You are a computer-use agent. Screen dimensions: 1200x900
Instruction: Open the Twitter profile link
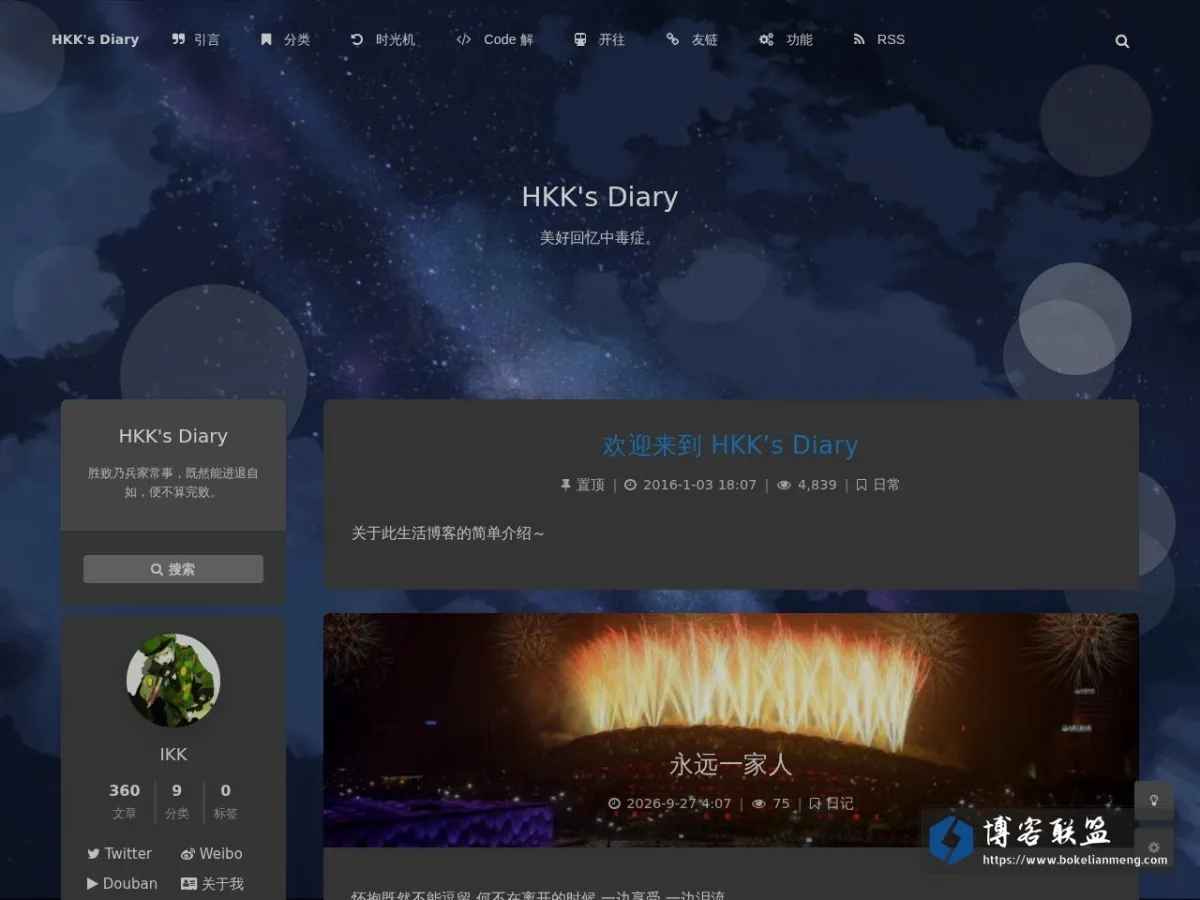click(x=119, y=854)
